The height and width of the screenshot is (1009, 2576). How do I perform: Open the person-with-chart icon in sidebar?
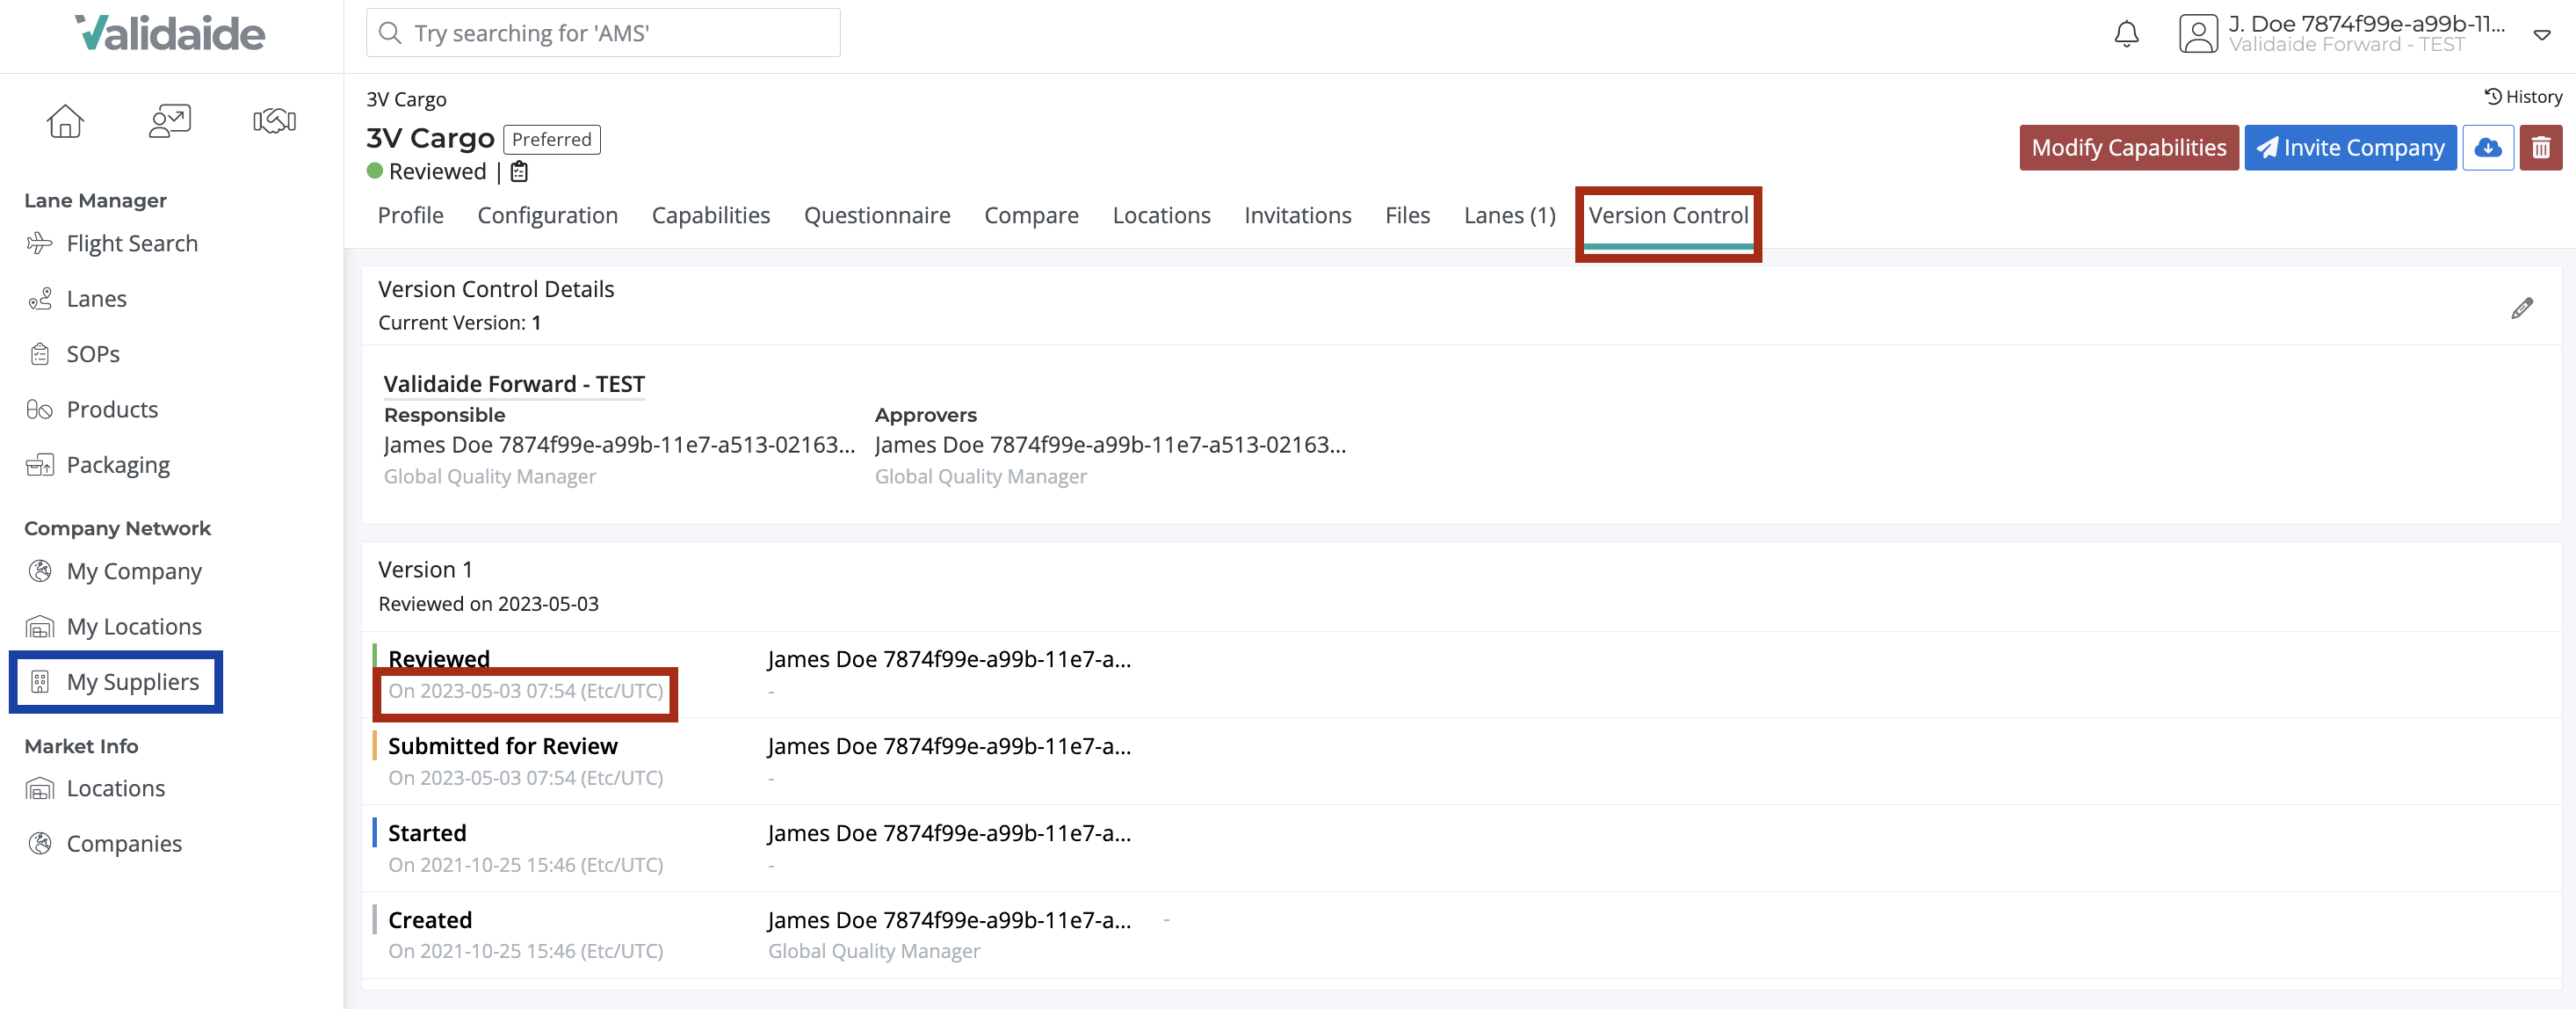(x=170, y=121)
